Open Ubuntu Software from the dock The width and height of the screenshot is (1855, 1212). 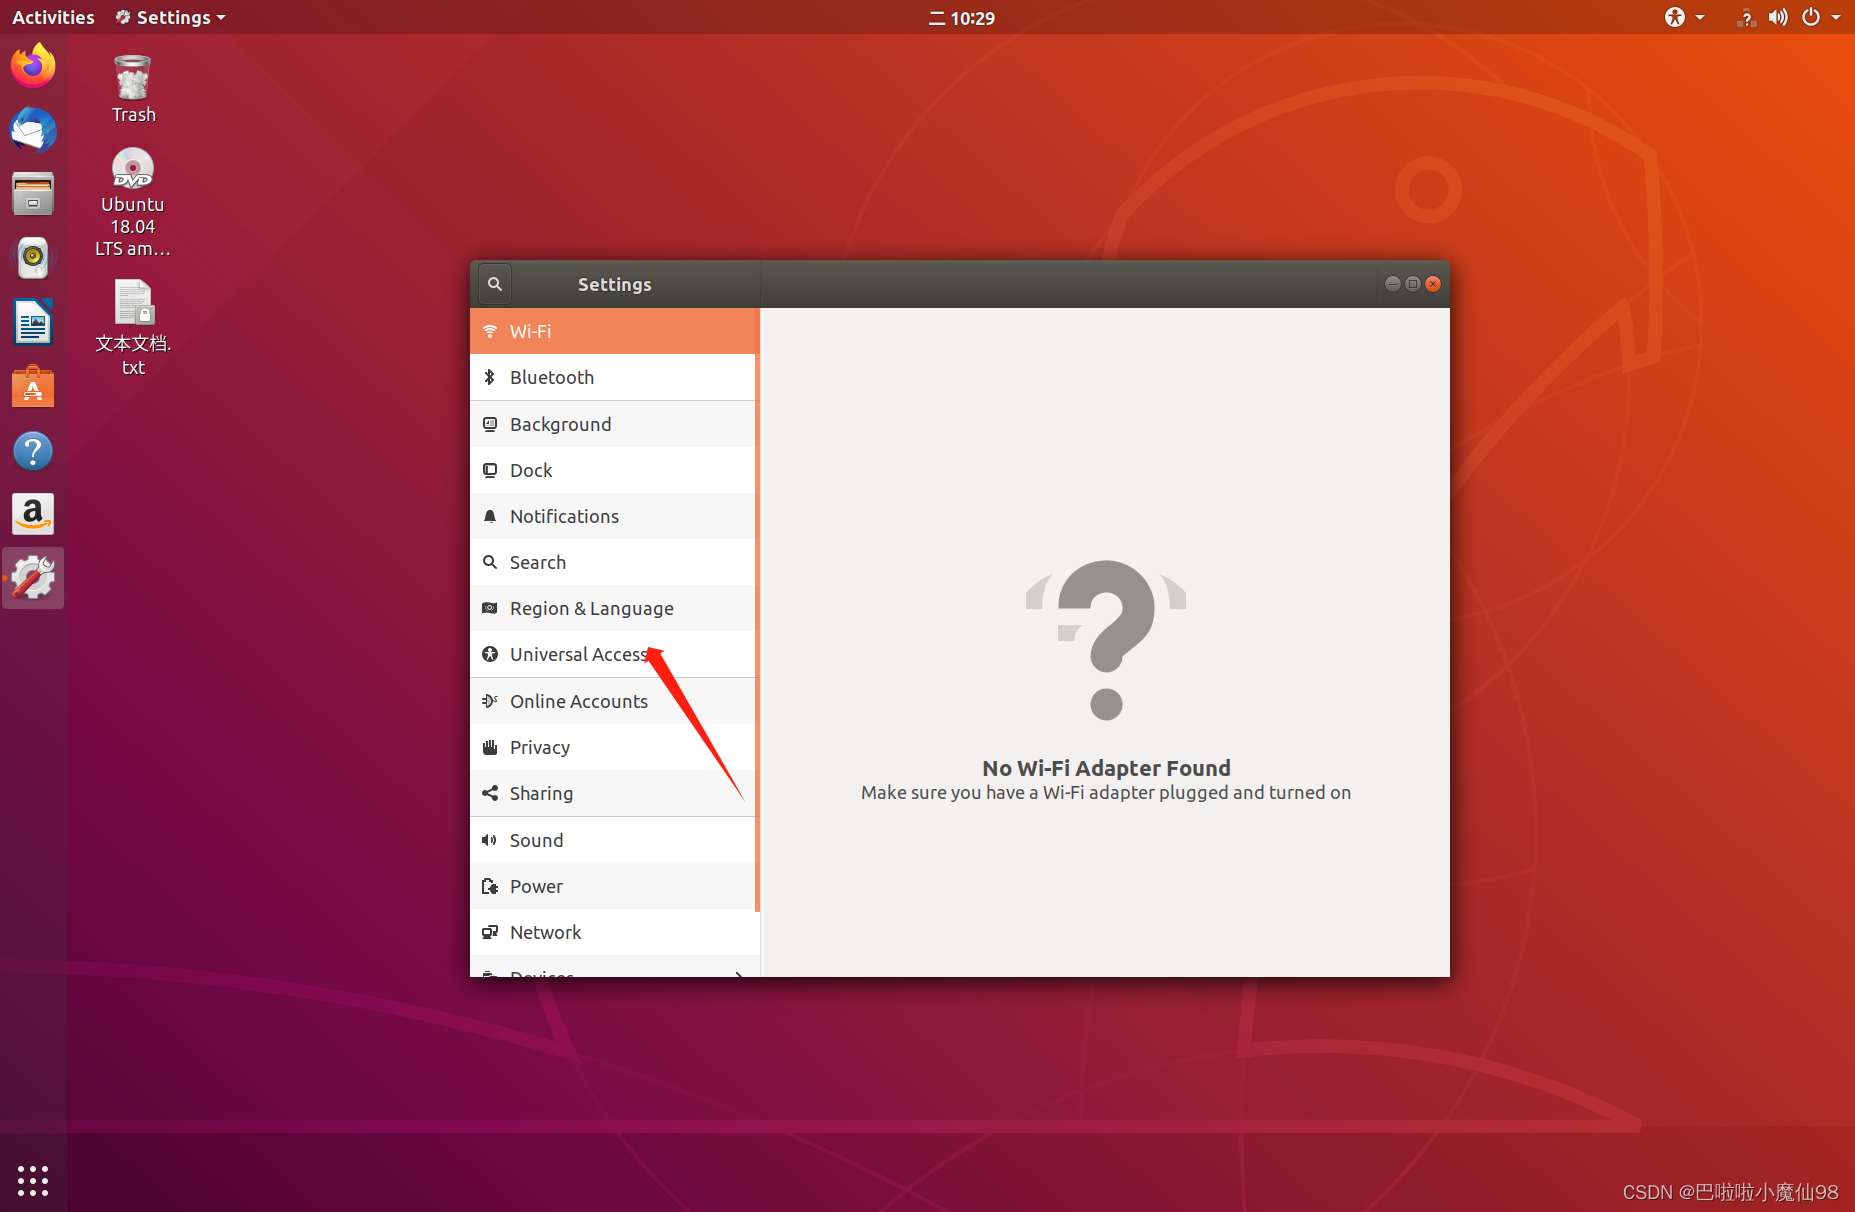click(x=33, y=386)
